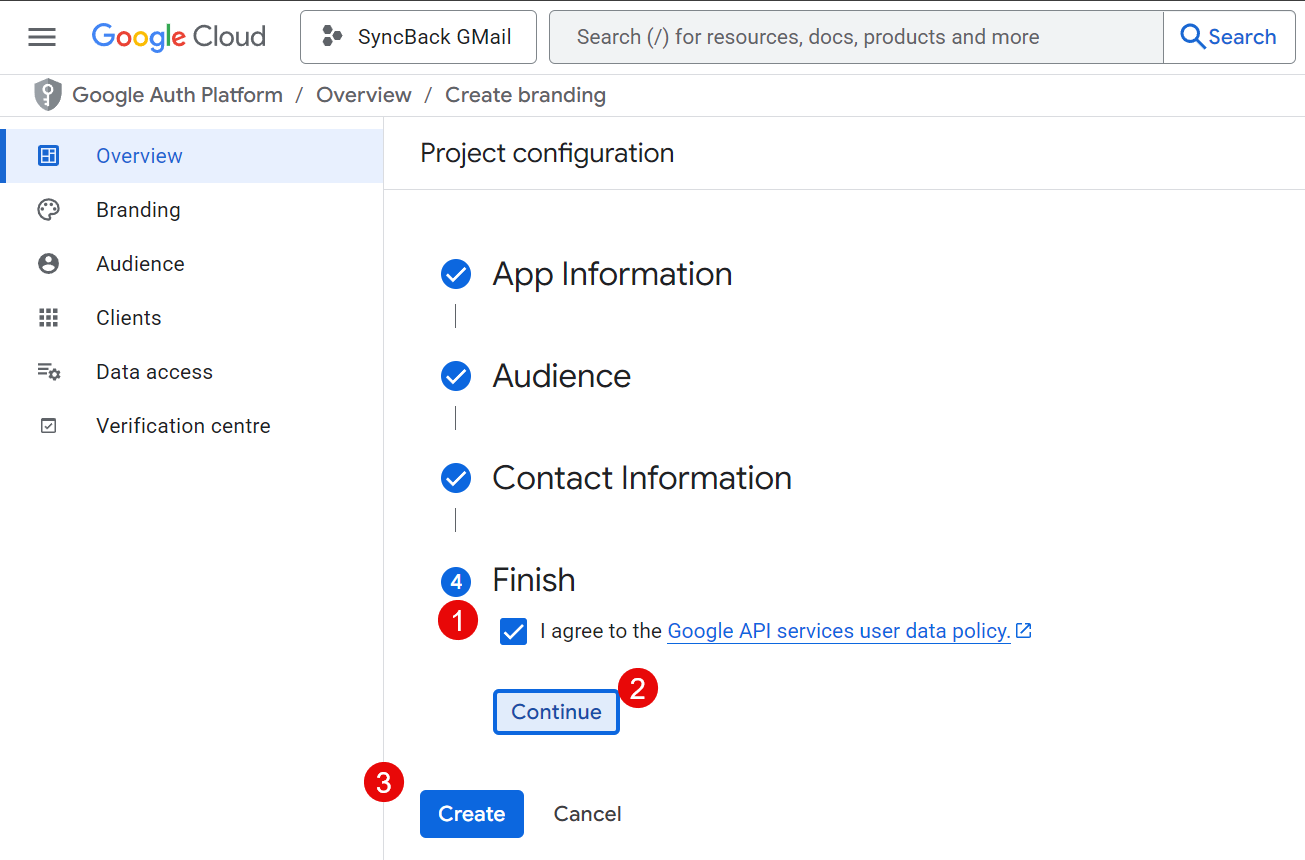The height and width of the screenshot is (860, 1305).
Task: Expand the Contact Information step
Action: [641, 478]
